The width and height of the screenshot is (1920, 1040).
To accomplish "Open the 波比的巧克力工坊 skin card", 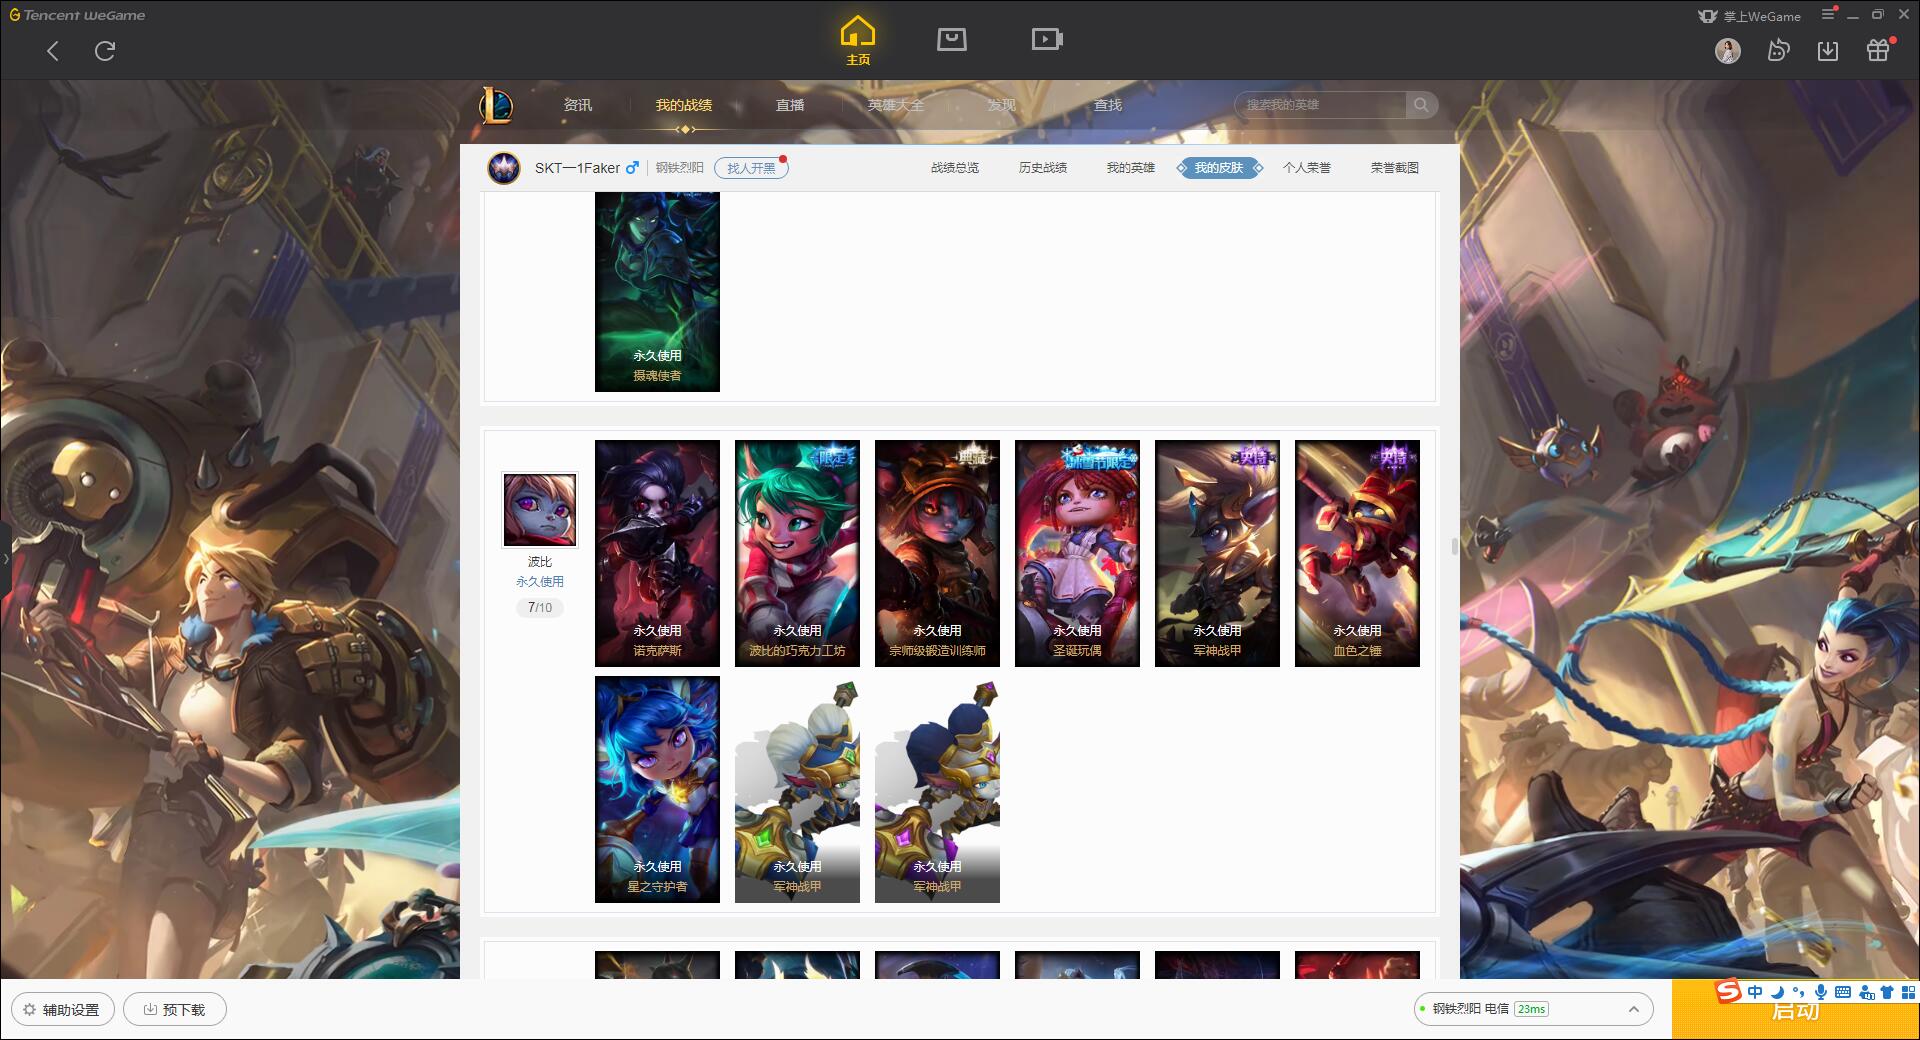I will pyautogui.click(x=797, y=553).
